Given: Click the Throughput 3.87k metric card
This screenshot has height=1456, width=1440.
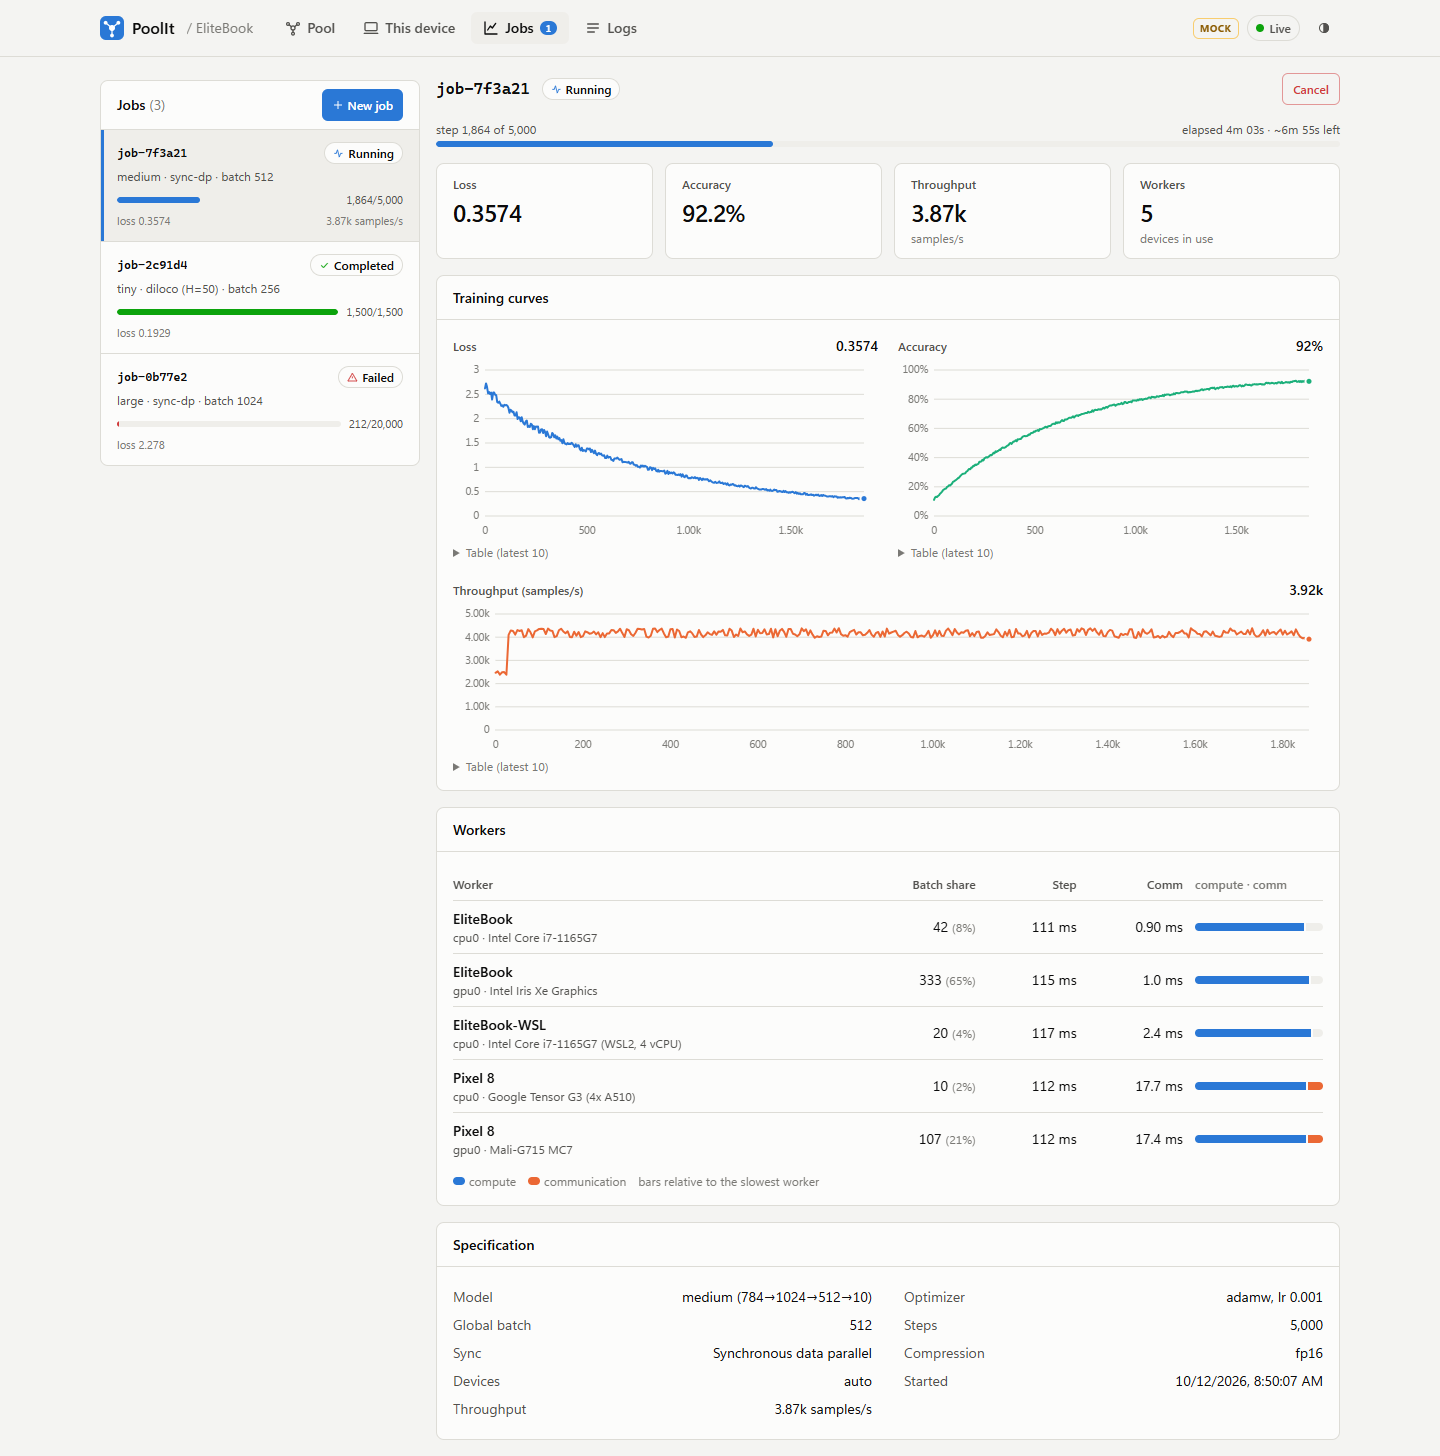Looking at the screenshot, I should (x=1002, y=211).
